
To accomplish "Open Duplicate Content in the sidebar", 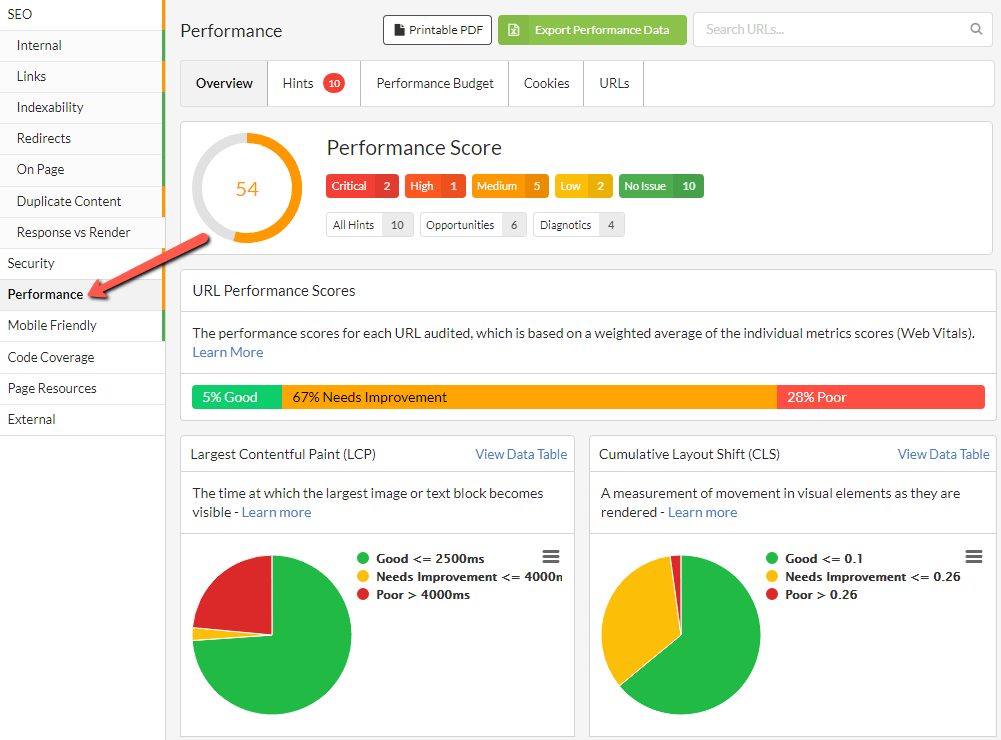I will (82, 201).
